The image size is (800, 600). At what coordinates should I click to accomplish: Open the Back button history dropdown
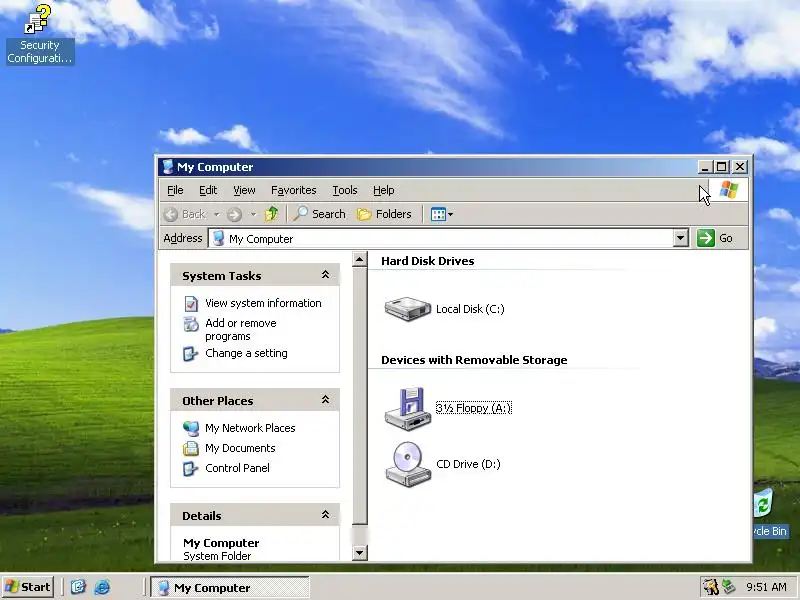[x=217, y=214]
